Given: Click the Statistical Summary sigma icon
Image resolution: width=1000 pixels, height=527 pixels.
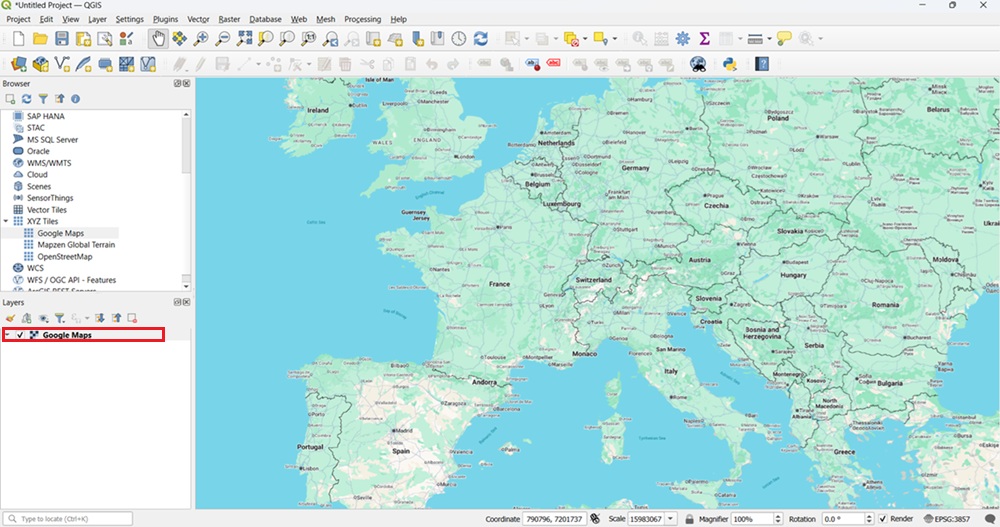Looking at the screenshot, I should [705, 38].
